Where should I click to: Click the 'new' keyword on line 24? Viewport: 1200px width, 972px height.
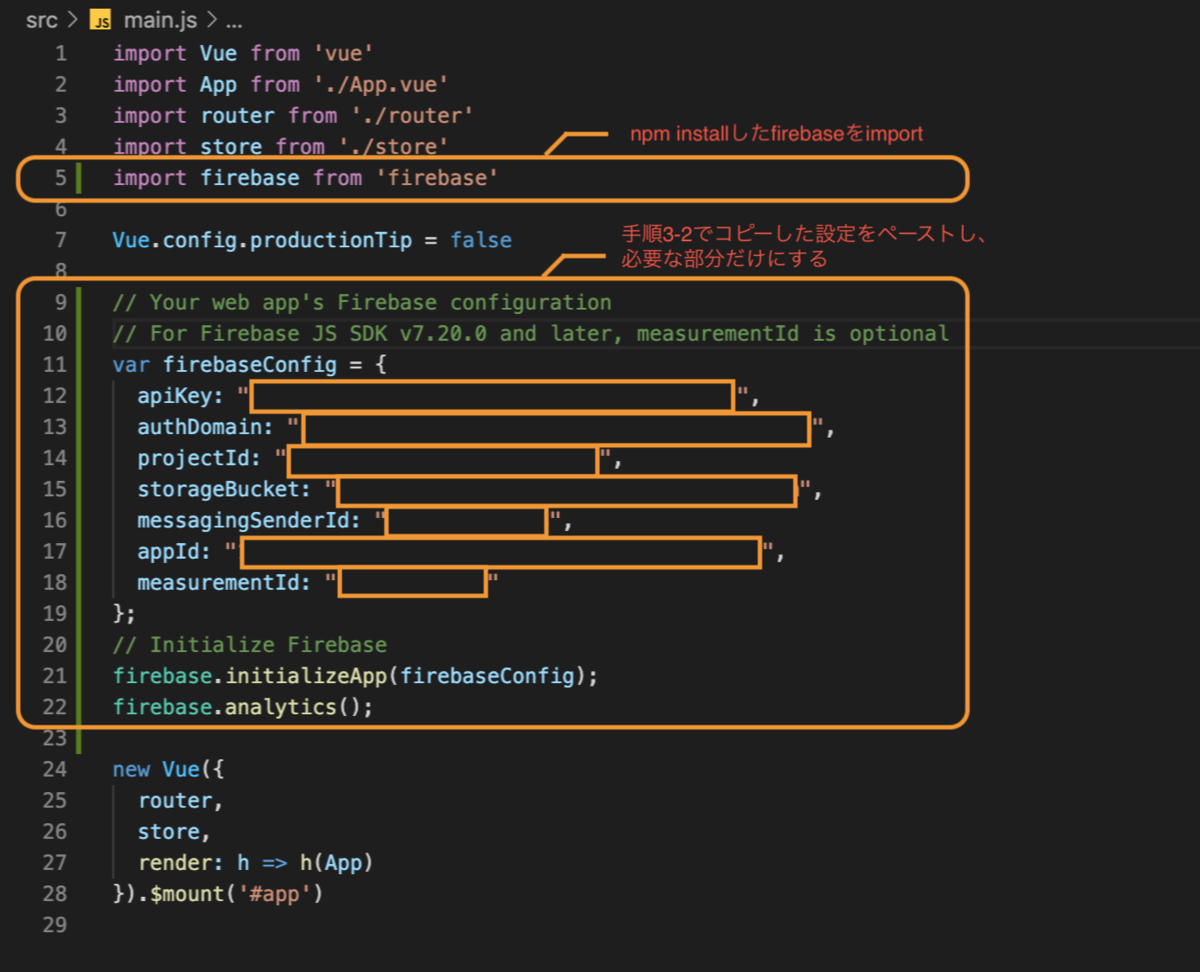pyautogui.click(x=132, y=769)
